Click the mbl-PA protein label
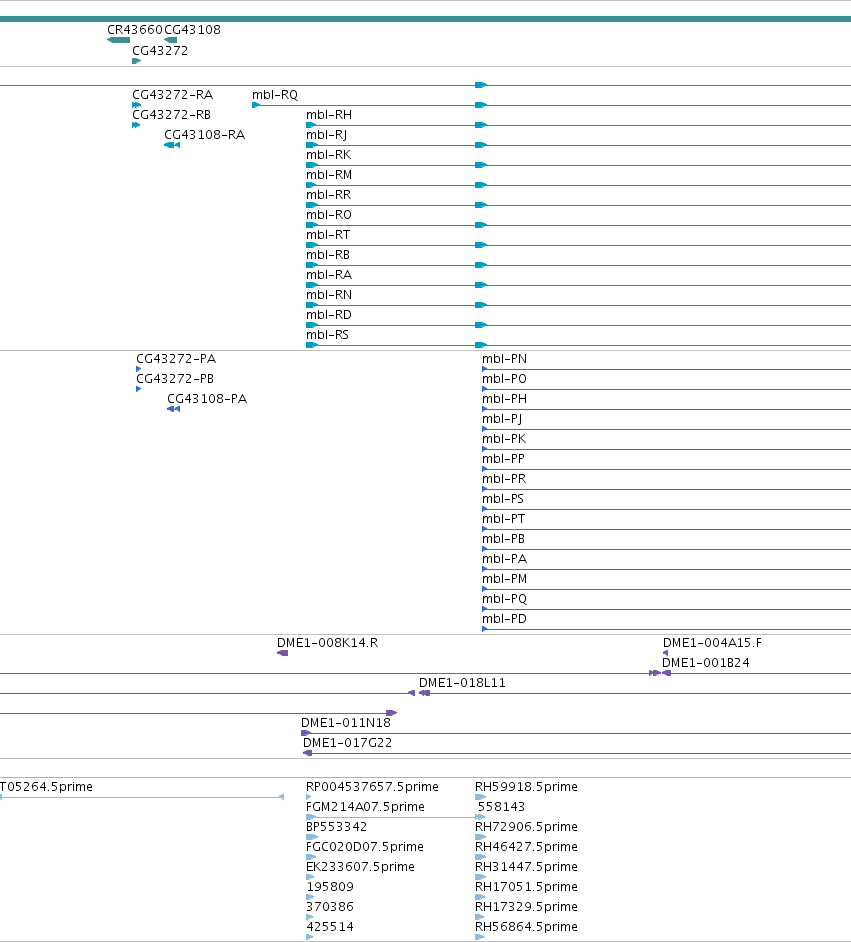Image resolution: width=851 pixels, height=942 pixels. pos(504,559)
